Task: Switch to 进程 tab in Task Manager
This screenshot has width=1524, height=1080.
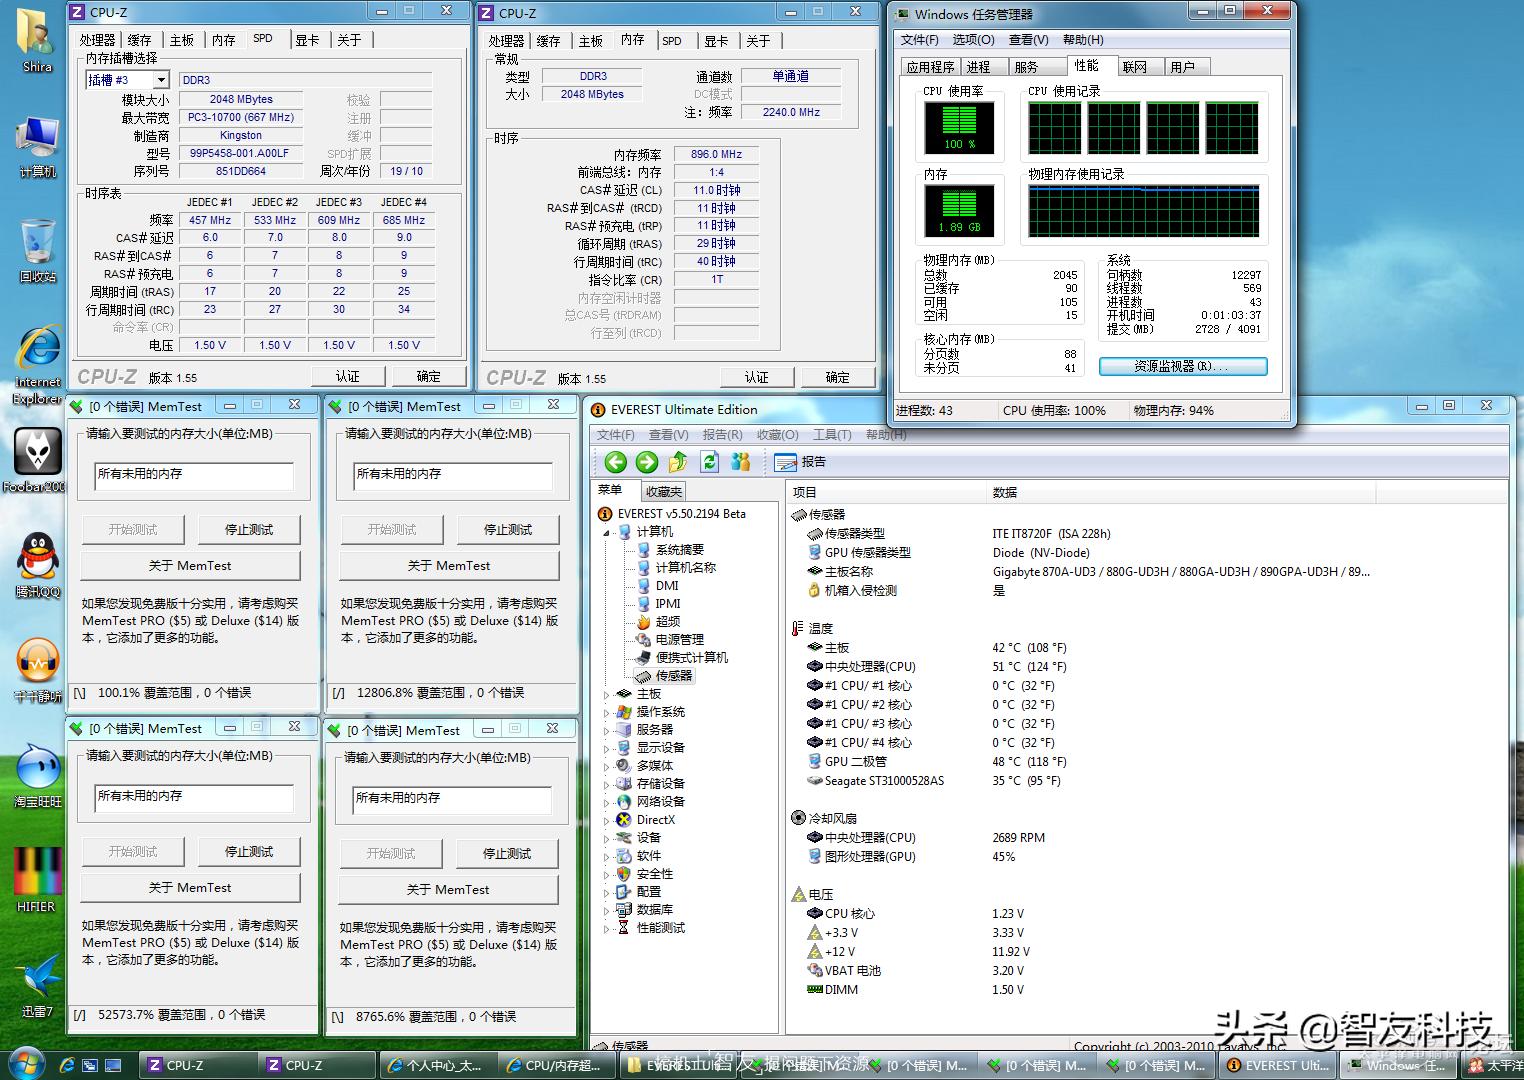Action: coord(978,67)
